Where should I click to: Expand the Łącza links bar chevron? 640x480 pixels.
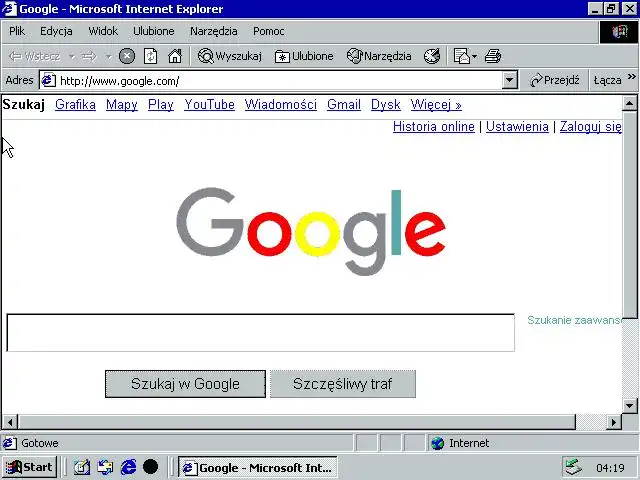(x=631, y=77)
